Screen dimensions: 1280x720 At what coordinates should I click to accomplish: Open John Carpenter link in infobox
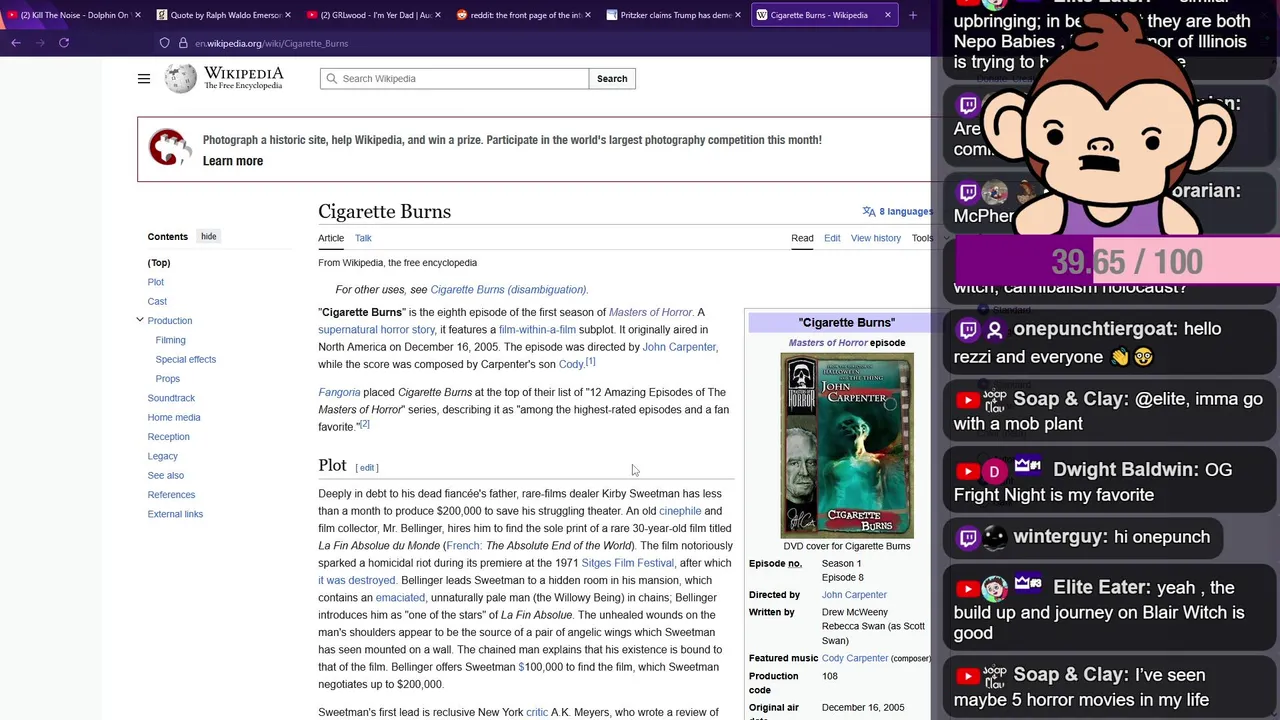(x=854, y=595)
